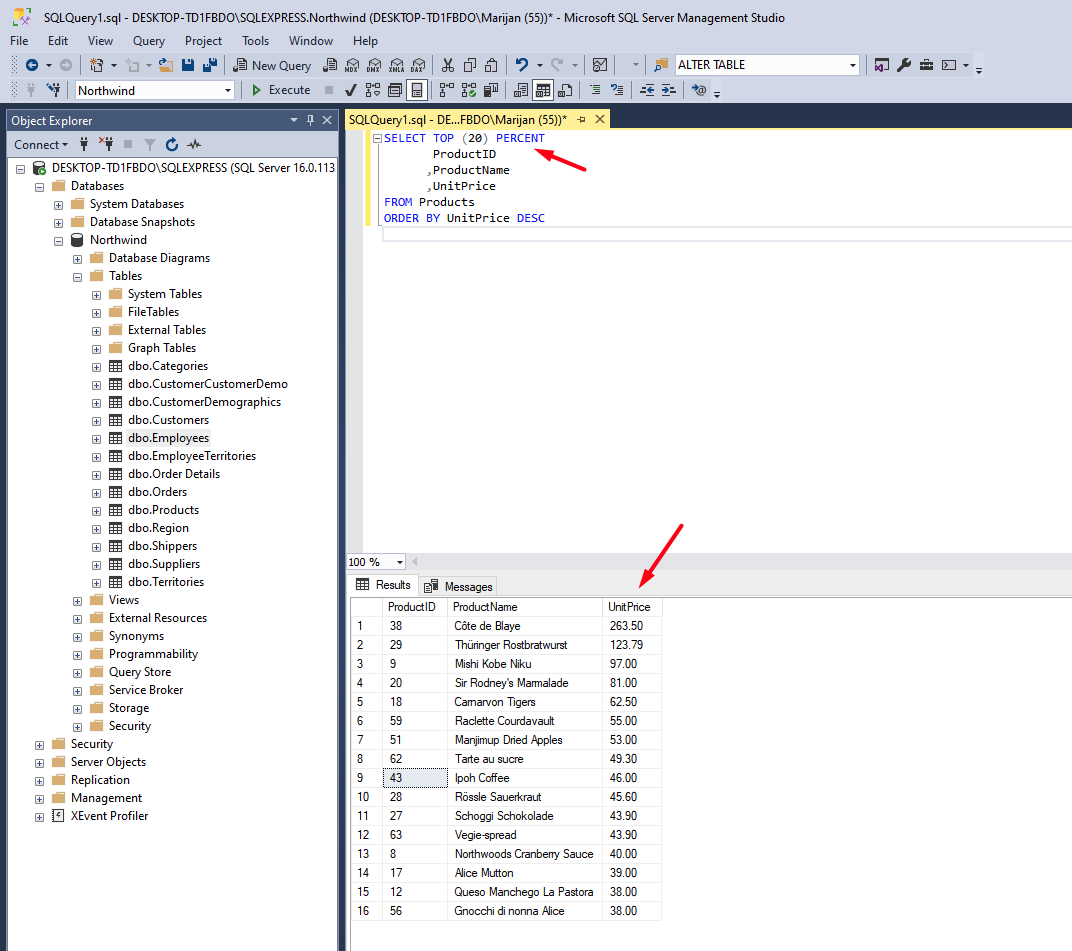Click the MDX query icon
This screenshot has height=951, width=1072.
click(x=352, y=66)
